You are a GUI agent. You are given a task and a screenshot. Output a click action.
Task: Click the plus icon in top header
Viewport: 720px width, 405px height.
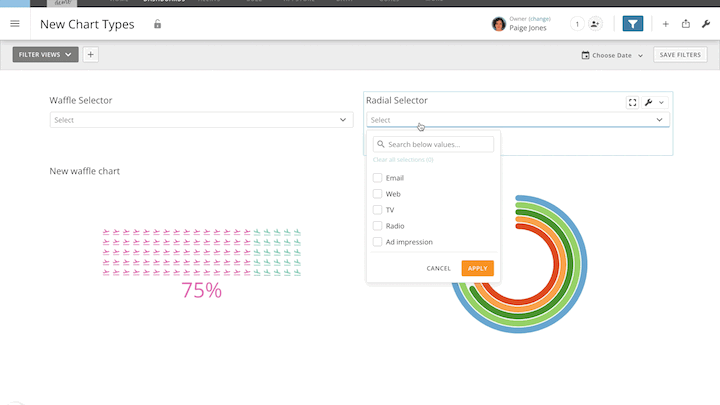pos(665,24)
